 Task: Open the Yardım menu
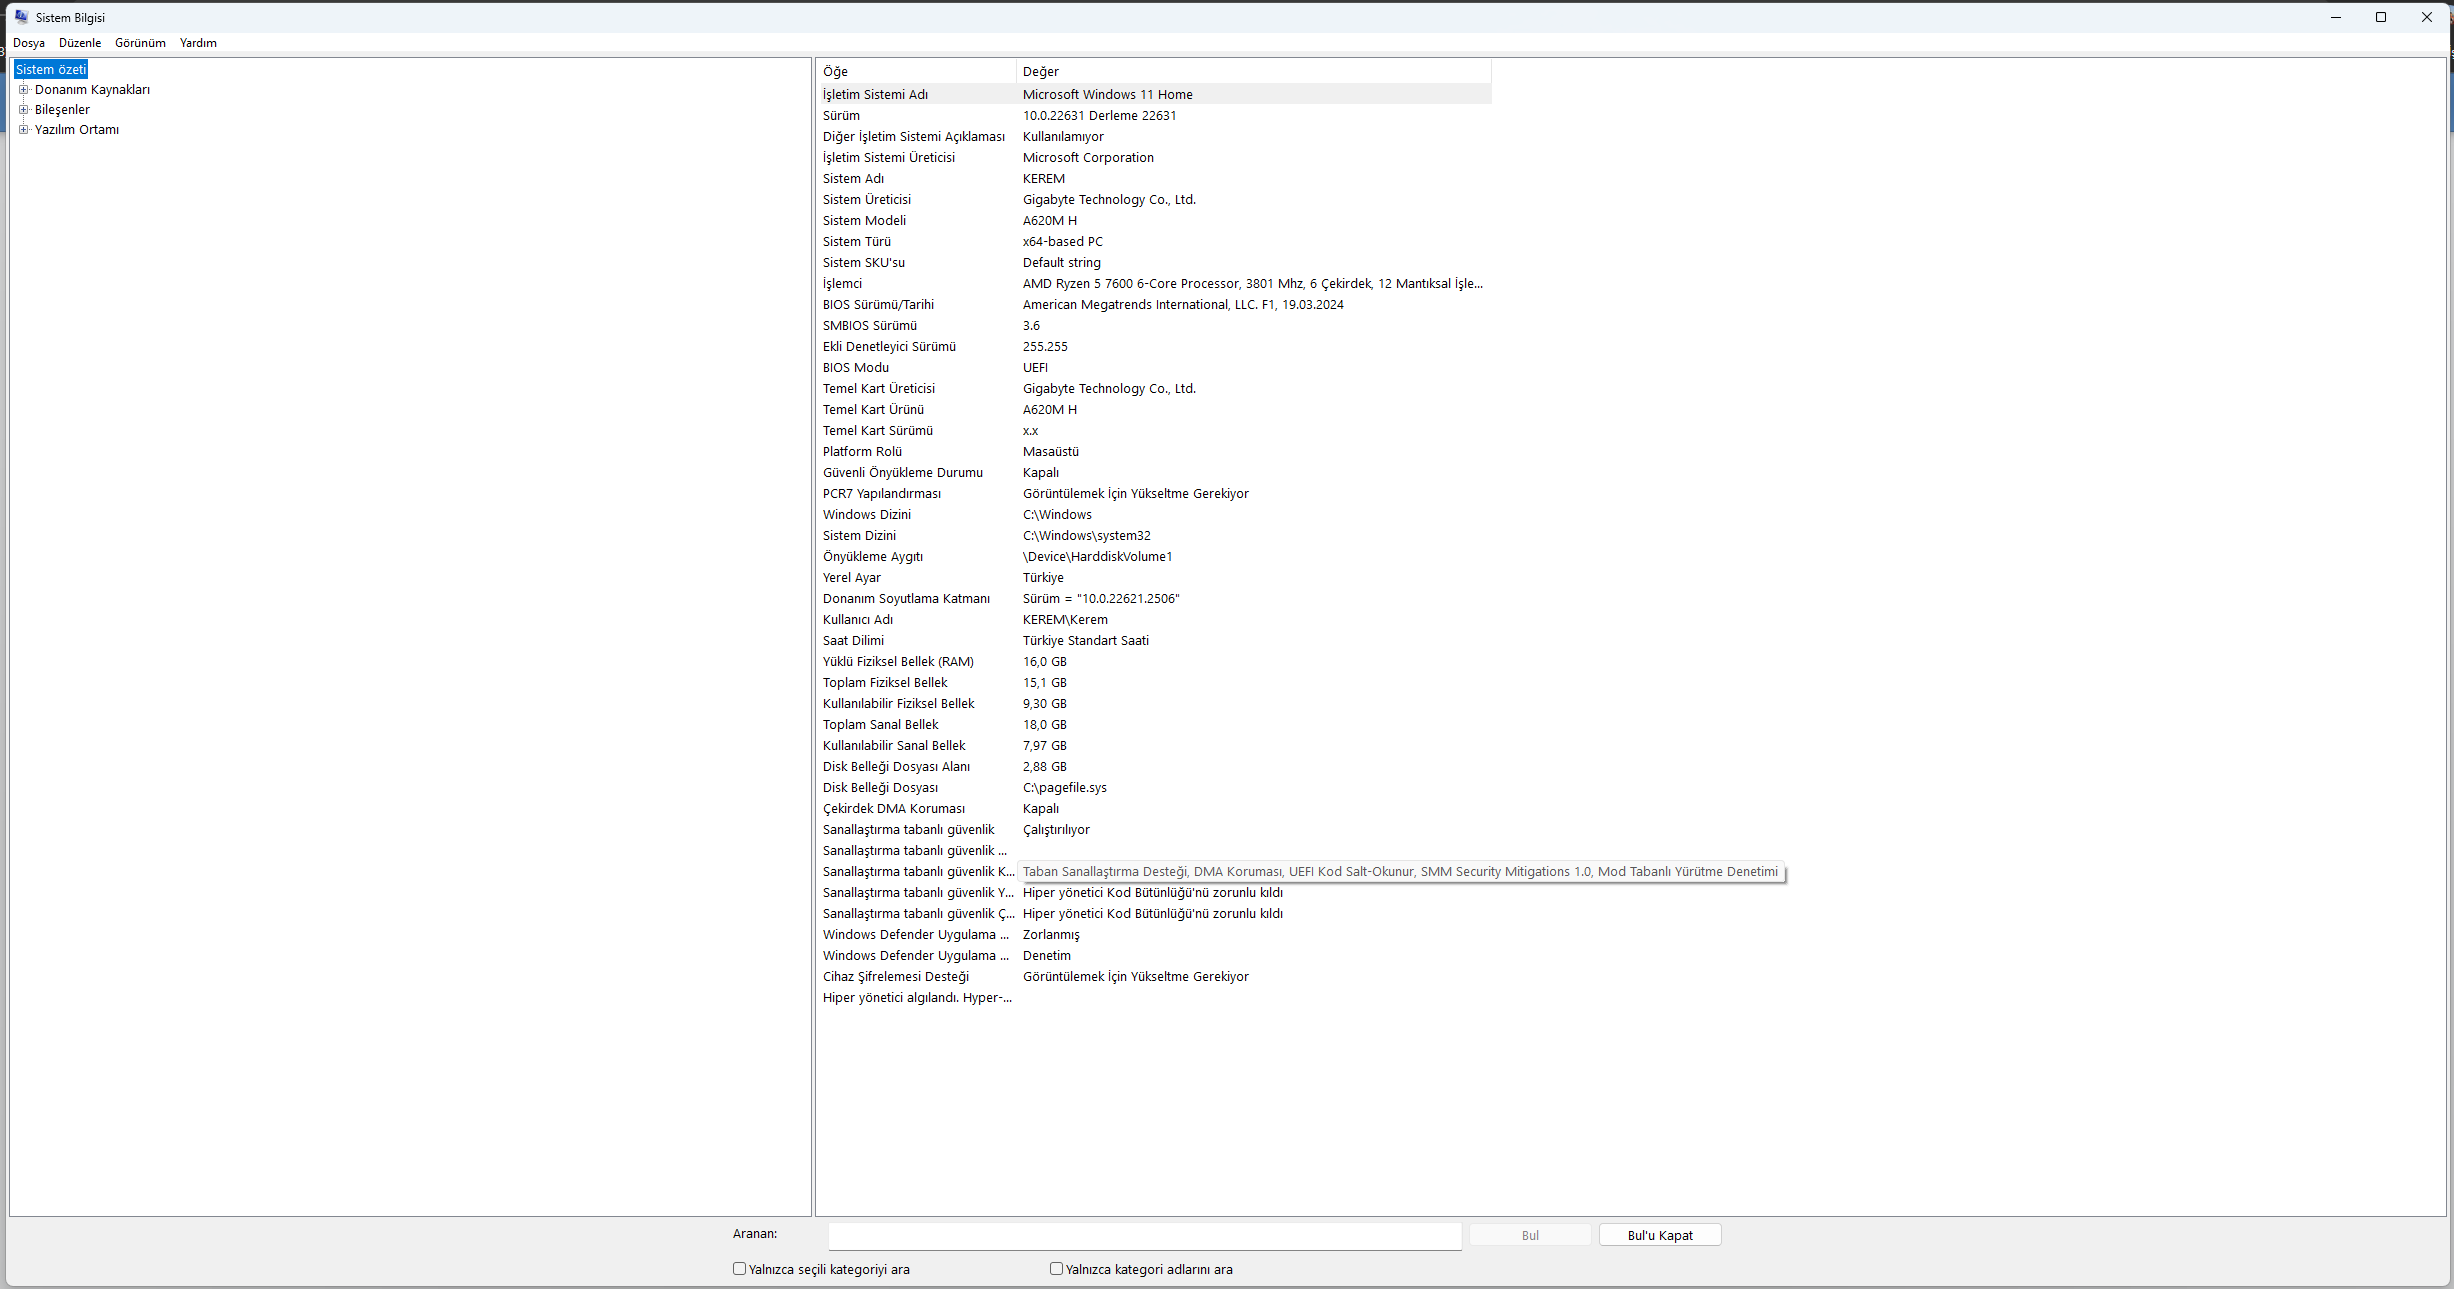coord(198,43)
